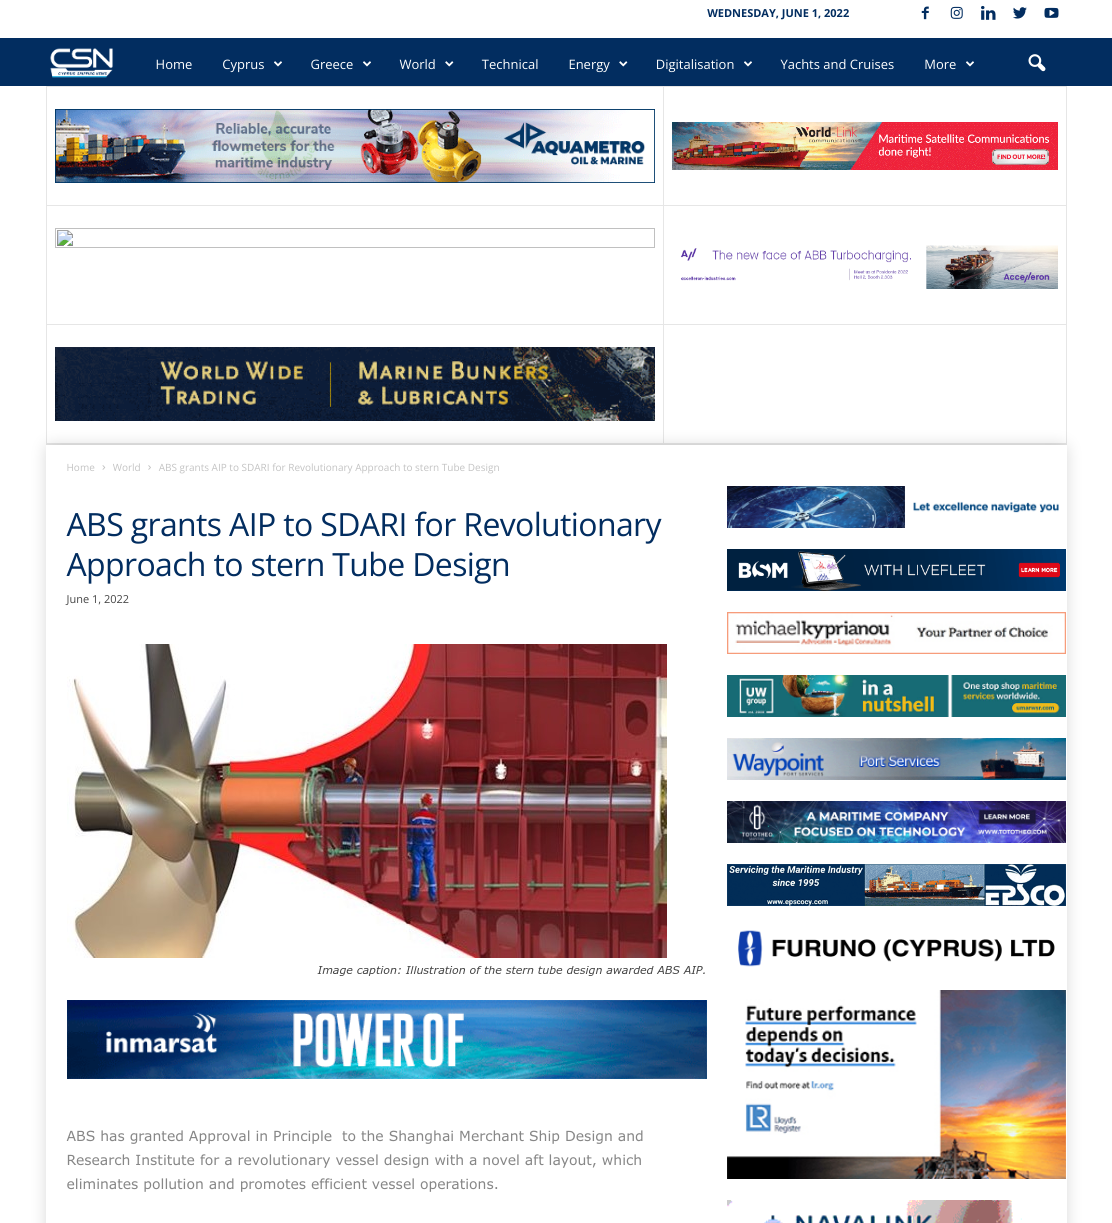Click the Wednesday, June 1, 2022 header date
1112x1223 pixels.
(x=778, y=13)
